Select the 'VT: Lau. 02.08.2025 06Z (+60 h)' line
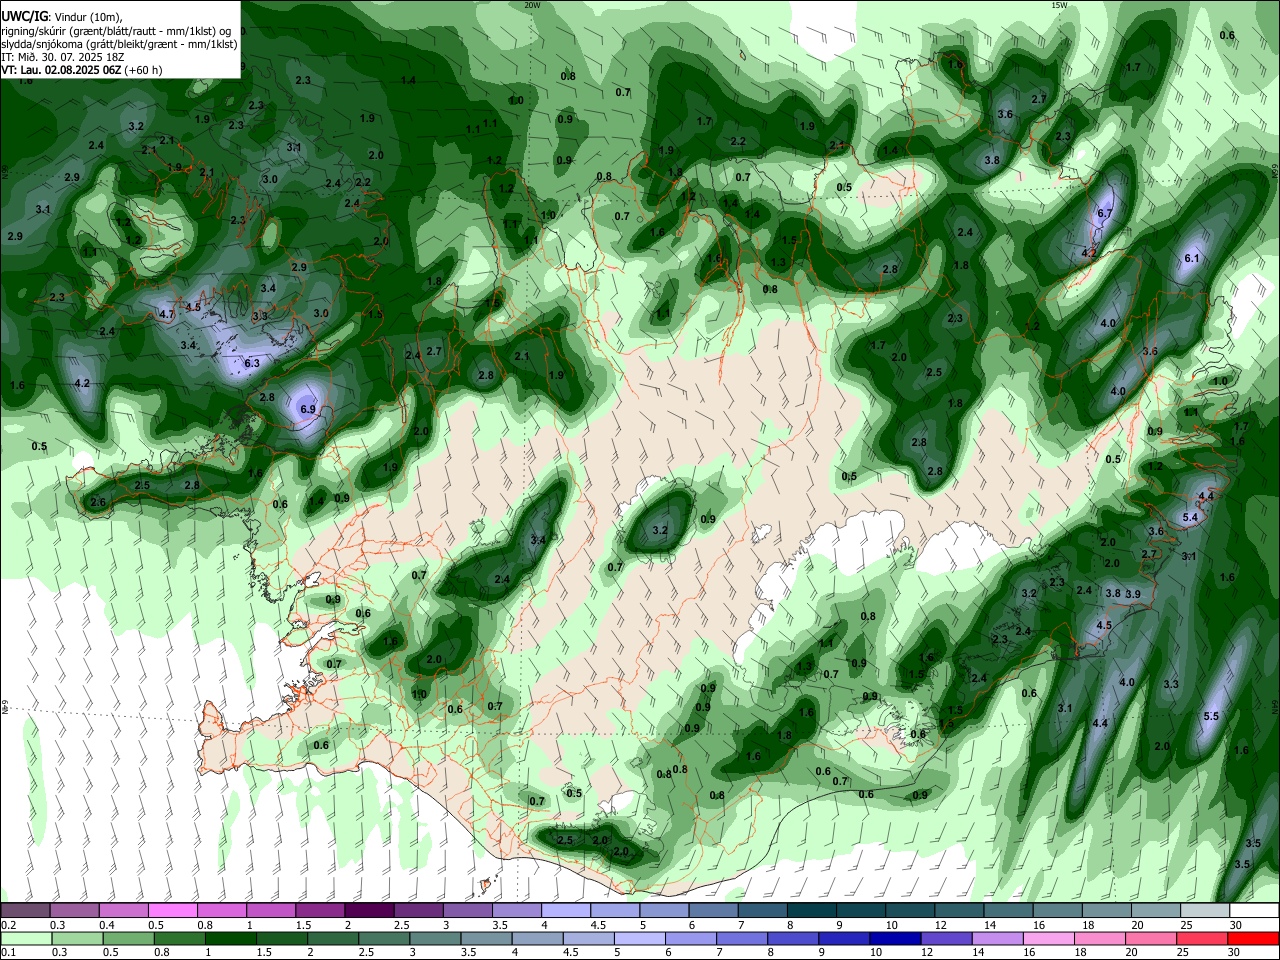Viewport: 1280px width, 960px height. (x=82, y=70)
